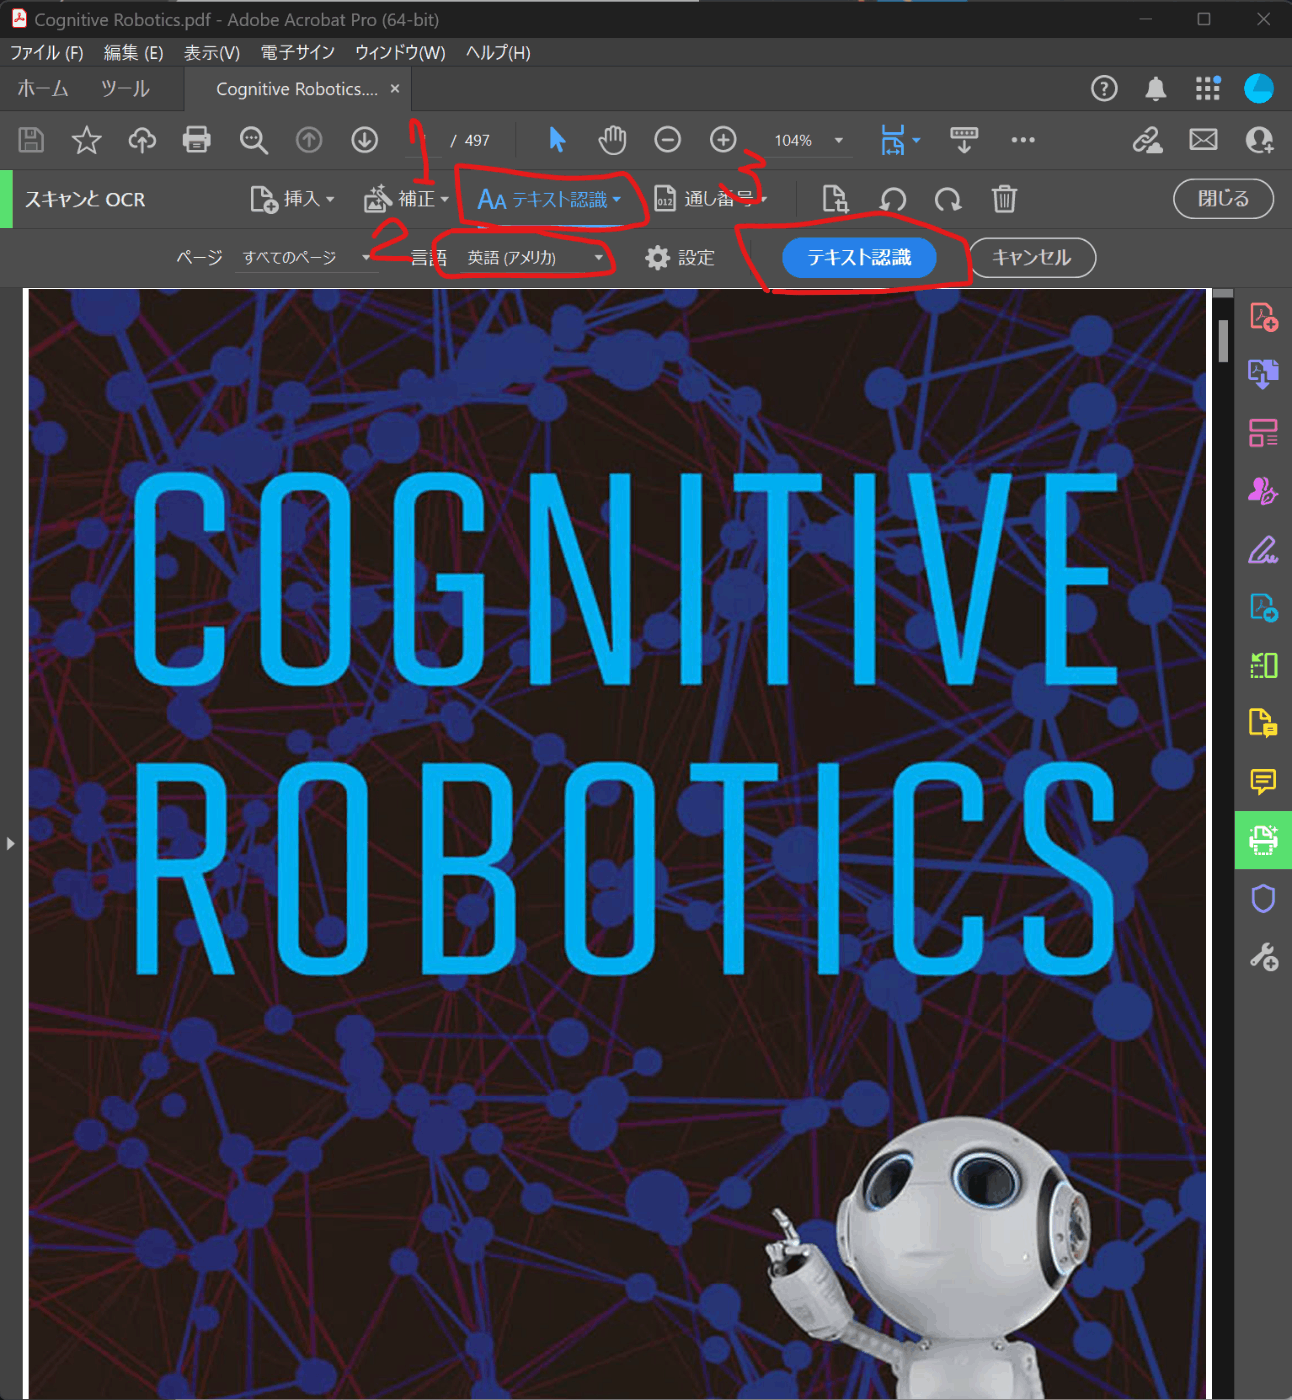This screenshot has width=1292, height=1400.
Task: Print the document with printer icon
Action: pos(197,140)
